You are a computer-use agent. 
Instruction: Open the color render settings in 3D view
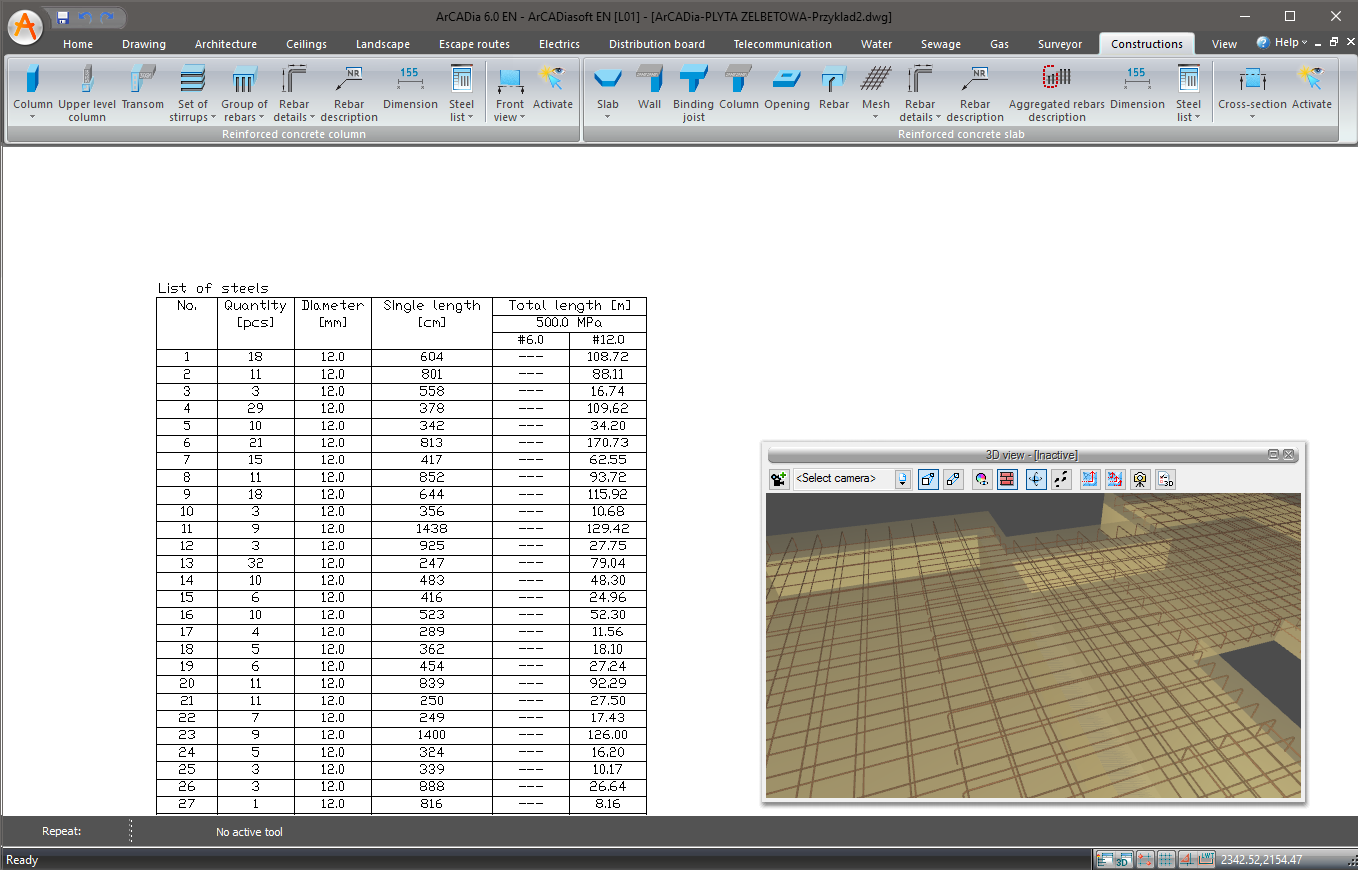pos(982,480)
